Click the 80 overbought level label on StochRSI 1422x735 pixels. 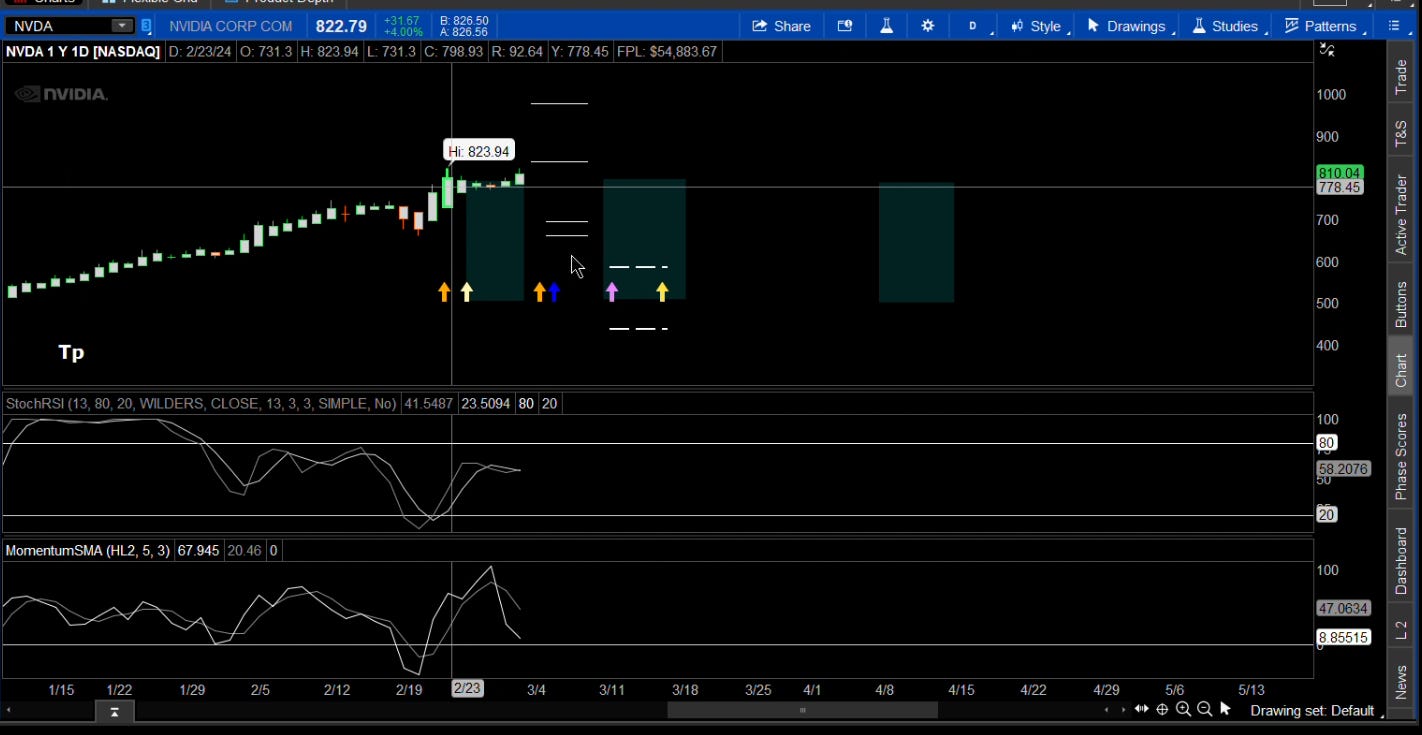point(1327,443)
